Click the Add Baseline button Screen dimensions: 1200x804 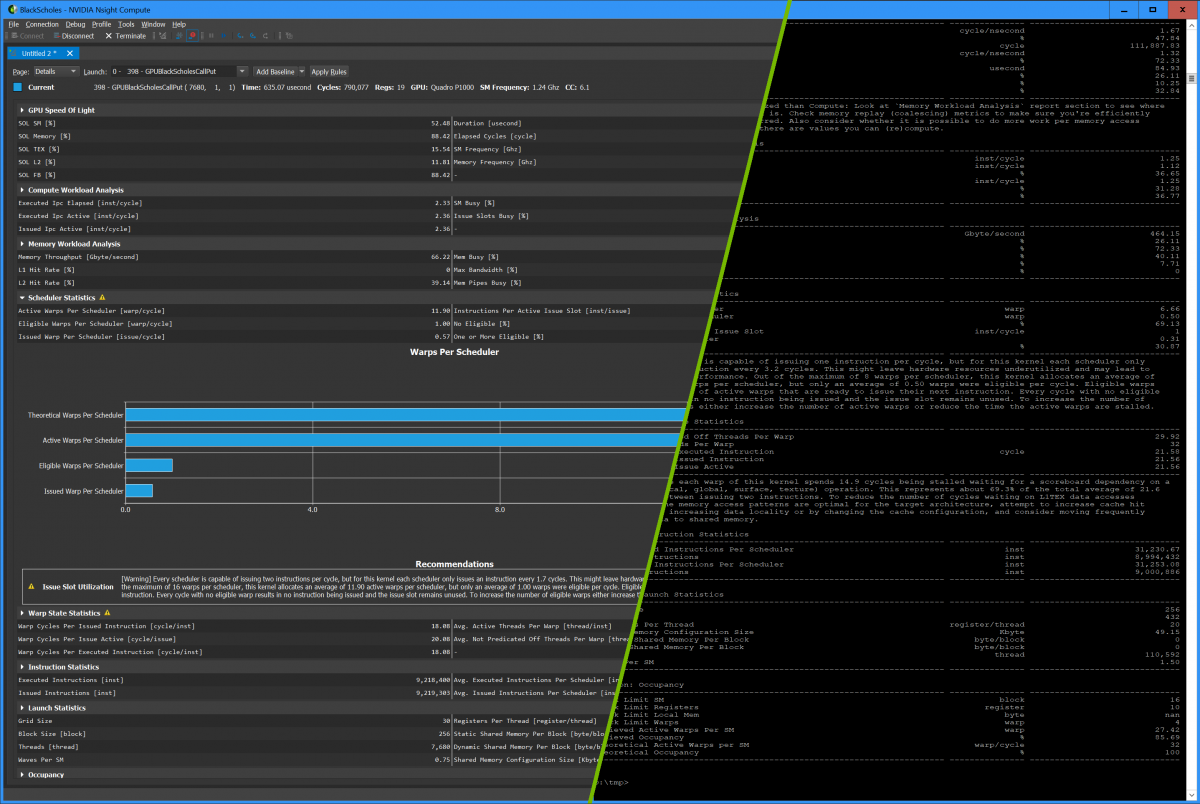(274, 72)
